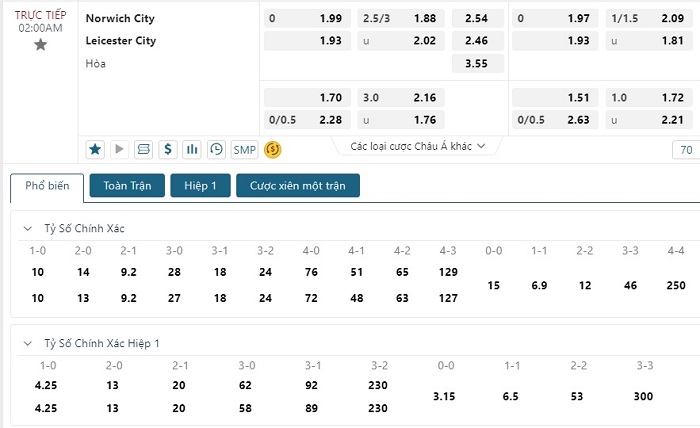Open the dollar sign bet icon
The image size is (700, 428).
(x=168, y=150)
